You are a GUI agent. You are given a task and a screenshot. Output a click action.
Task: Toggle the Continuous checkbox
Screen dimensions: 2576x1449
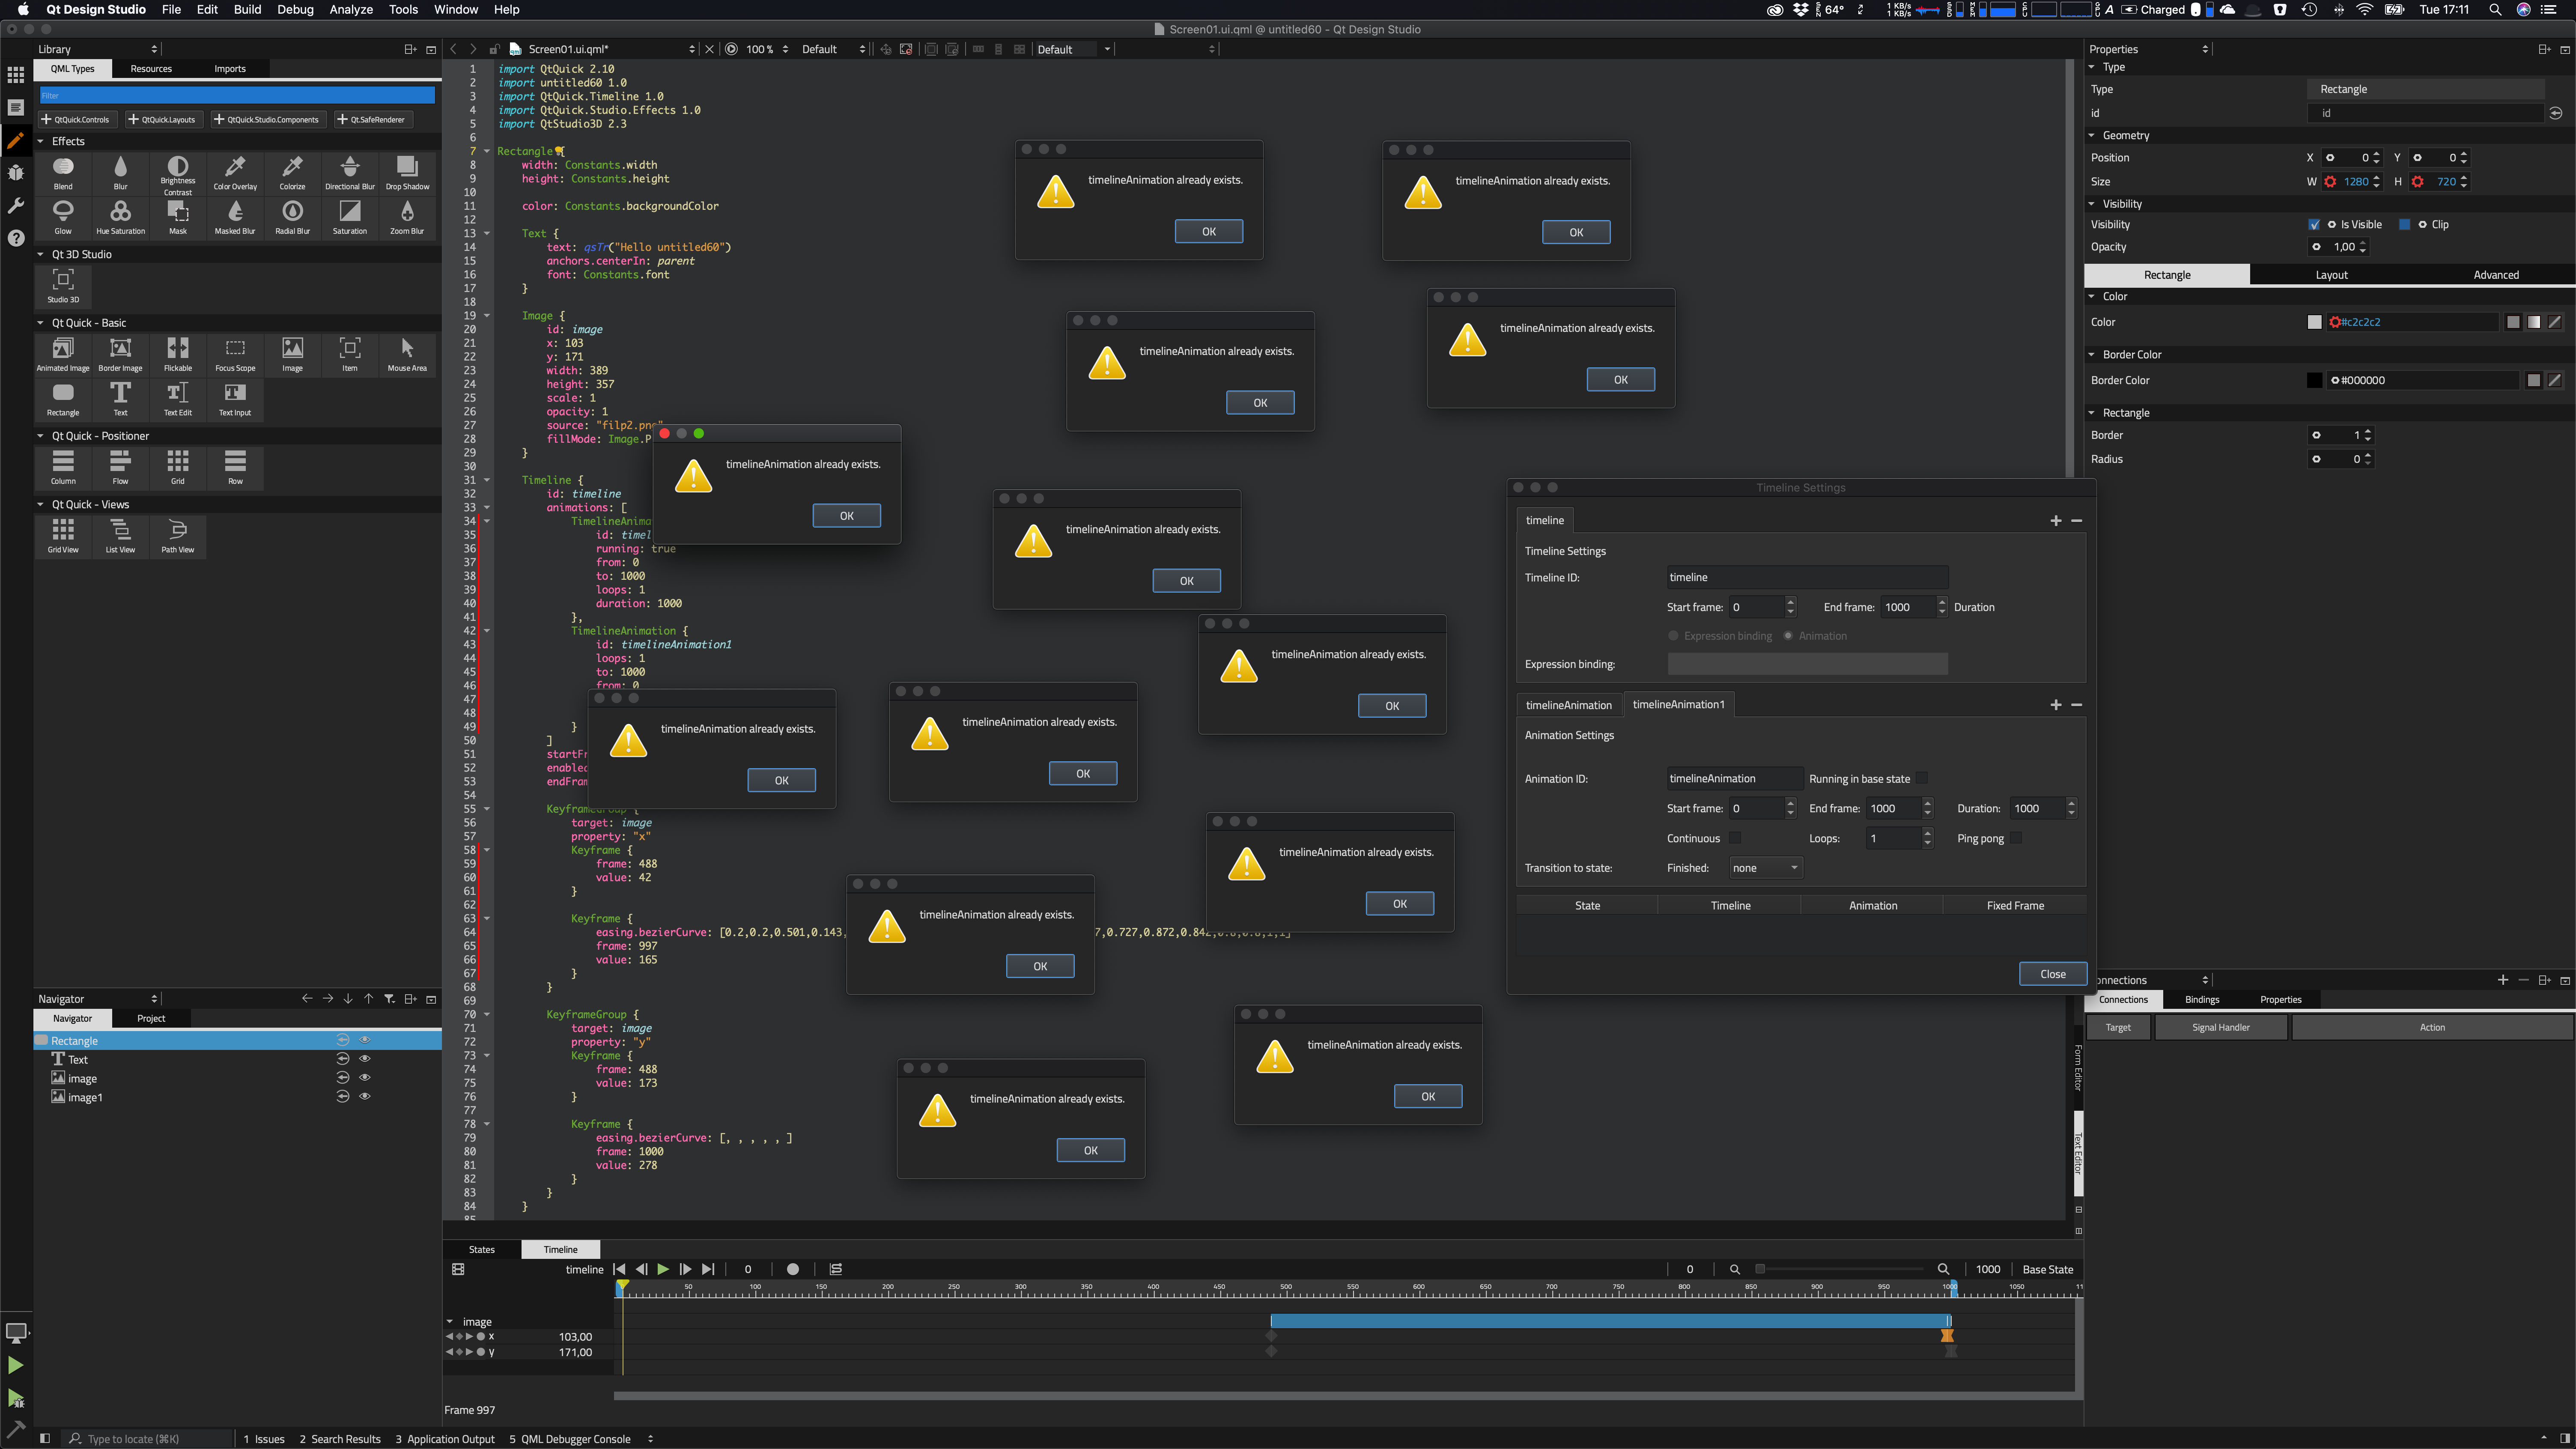pyautogui.click(x=1735, y=838)
